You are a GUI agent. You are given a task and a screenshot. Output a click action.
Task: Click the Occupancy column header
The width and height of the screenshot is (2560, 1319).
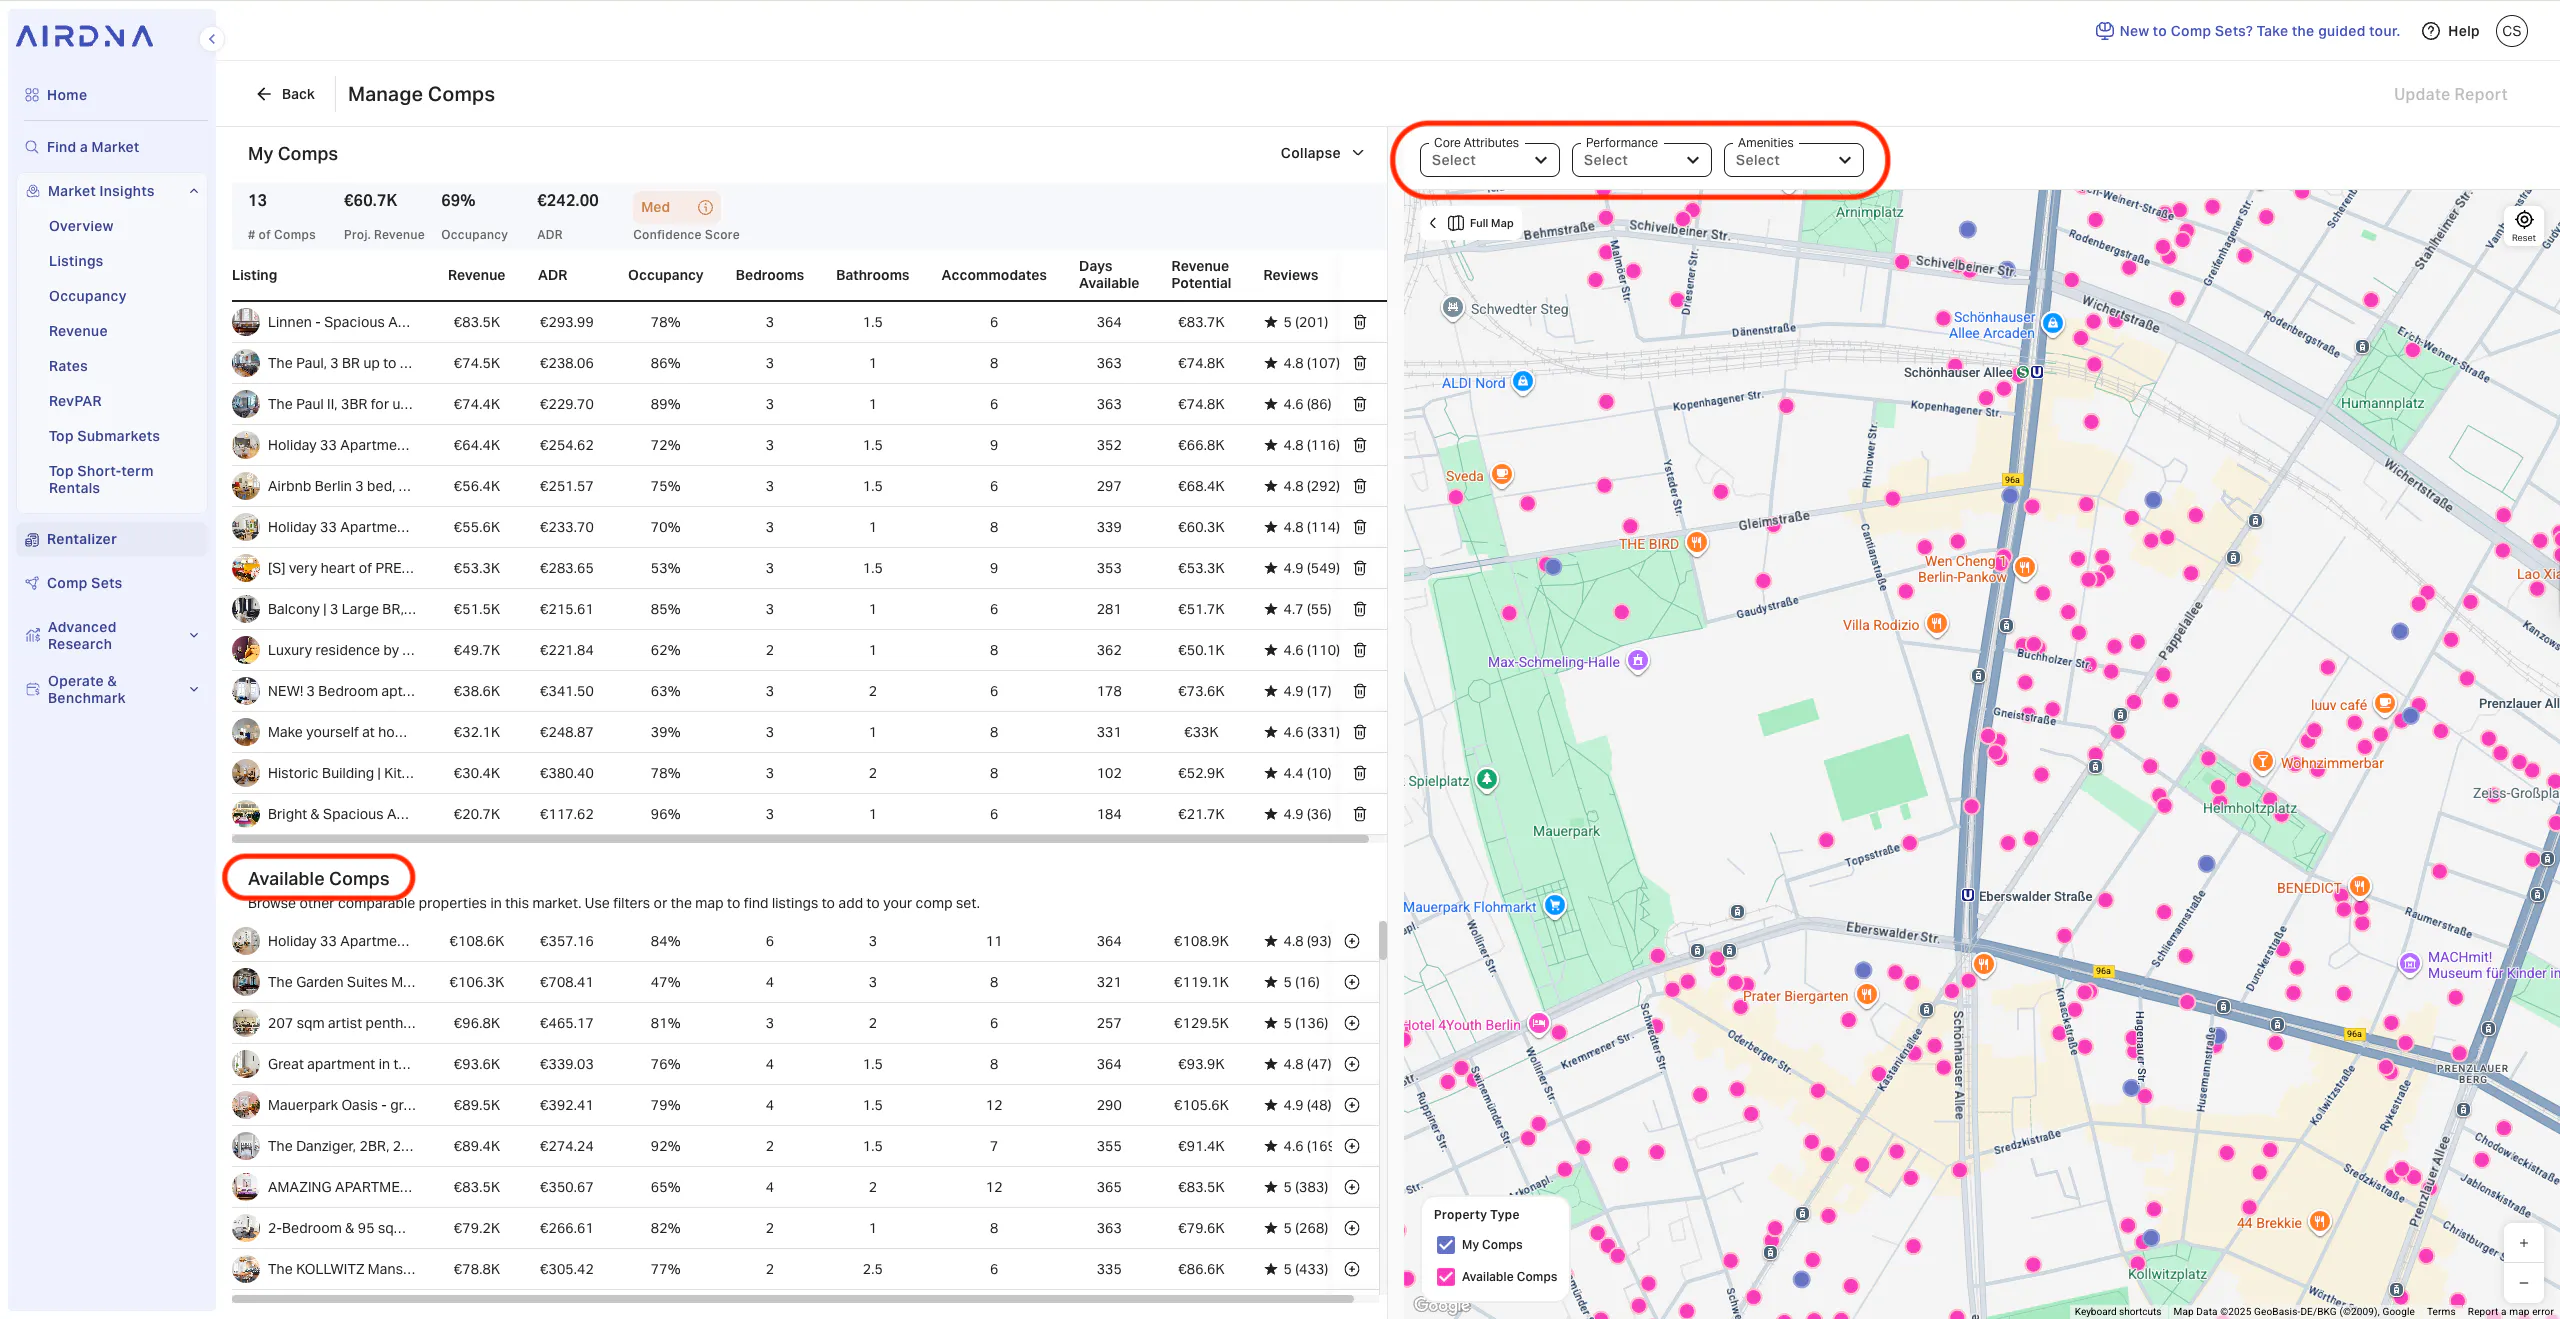[x=665, y=275]
